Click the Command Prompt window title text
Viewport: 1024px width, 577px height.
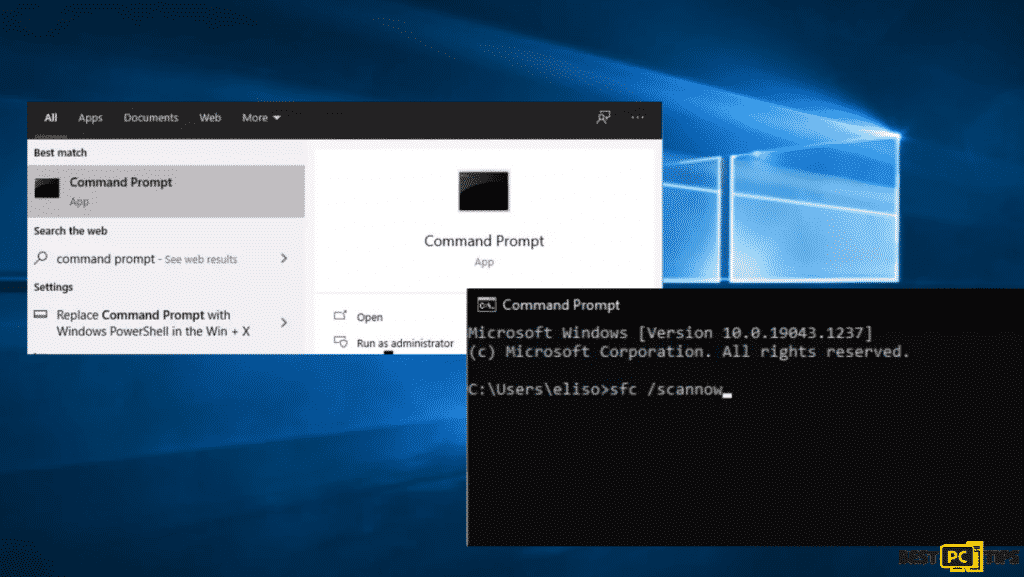561,305
